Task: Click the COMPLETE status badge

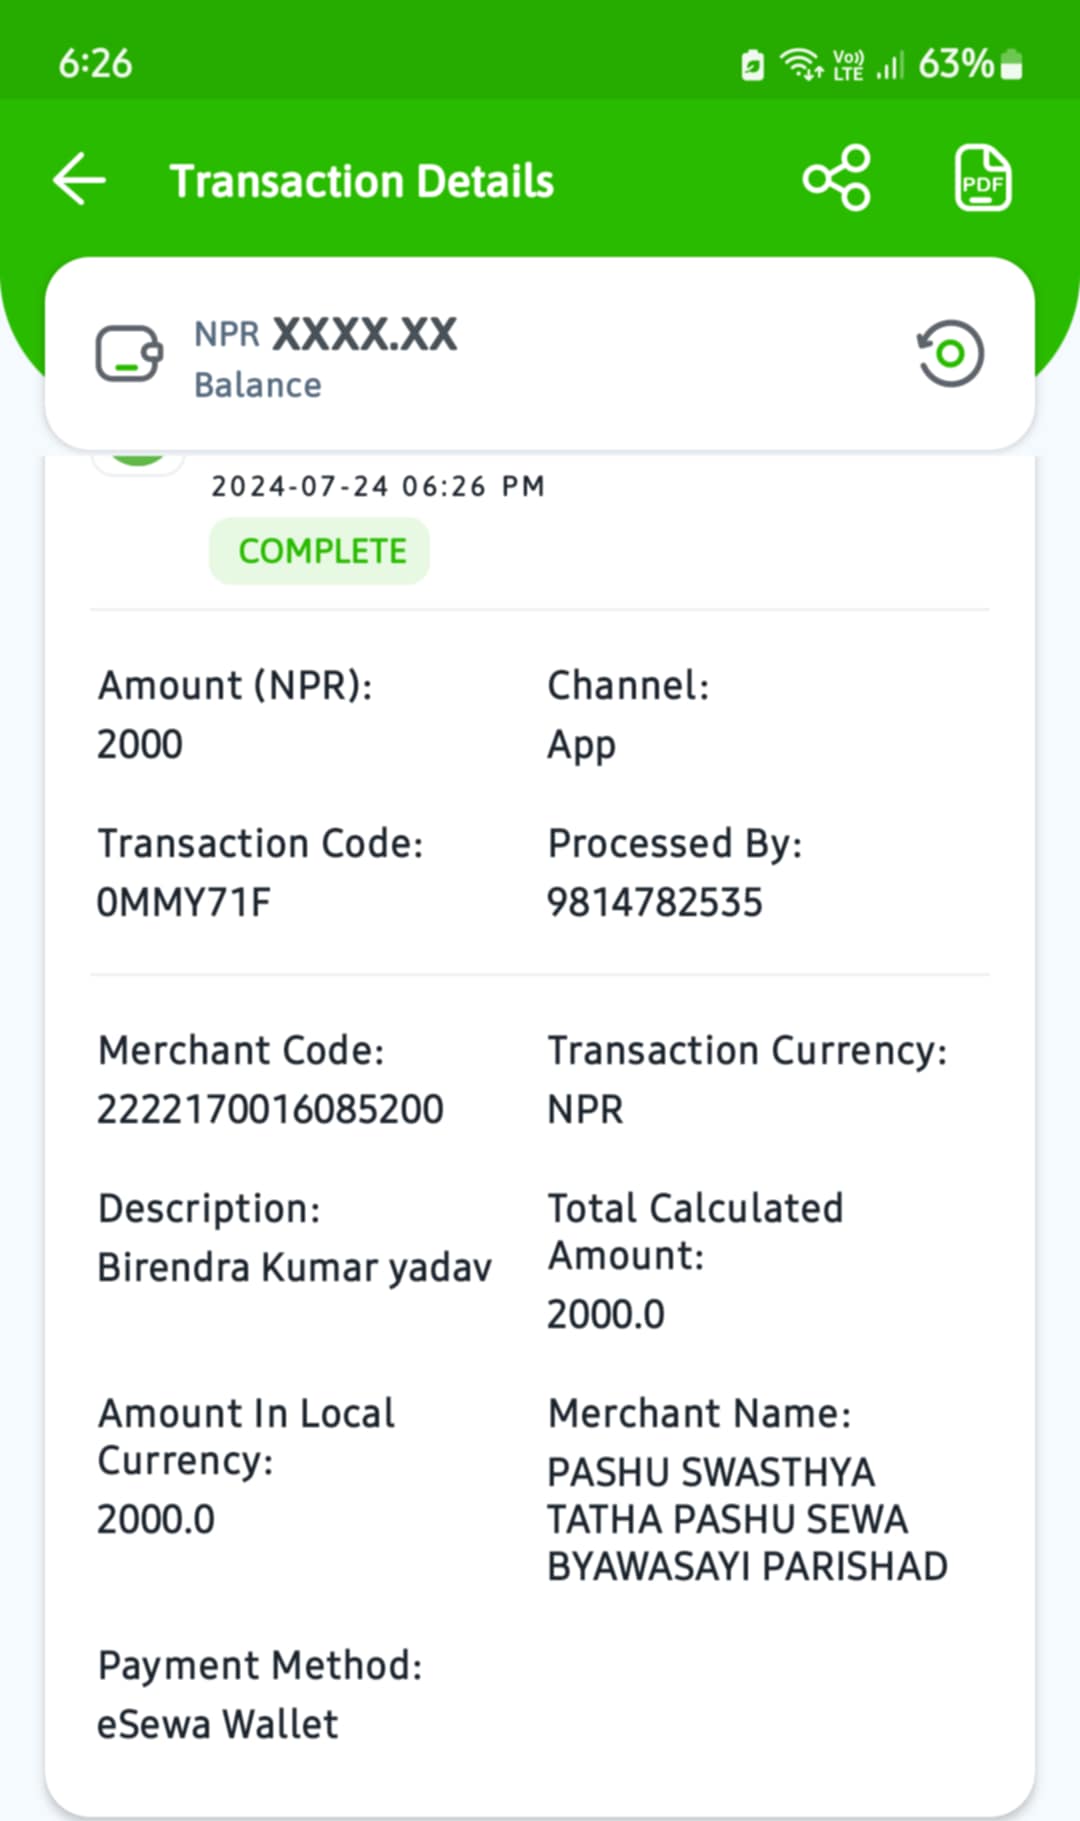Action: [x=320, y=551]
